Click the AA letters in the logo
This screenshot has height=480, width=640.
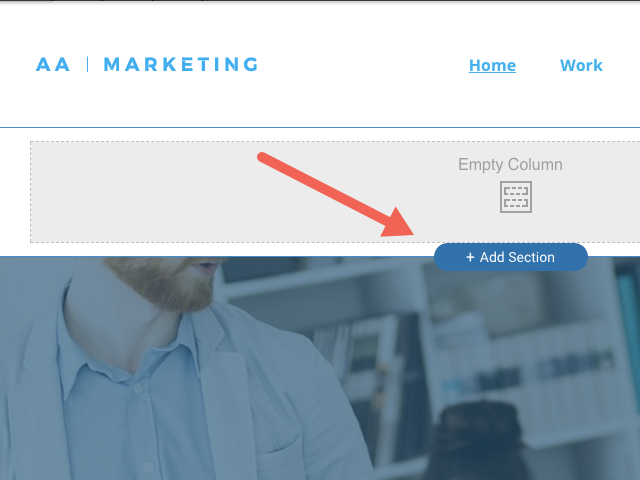point(53,64)
